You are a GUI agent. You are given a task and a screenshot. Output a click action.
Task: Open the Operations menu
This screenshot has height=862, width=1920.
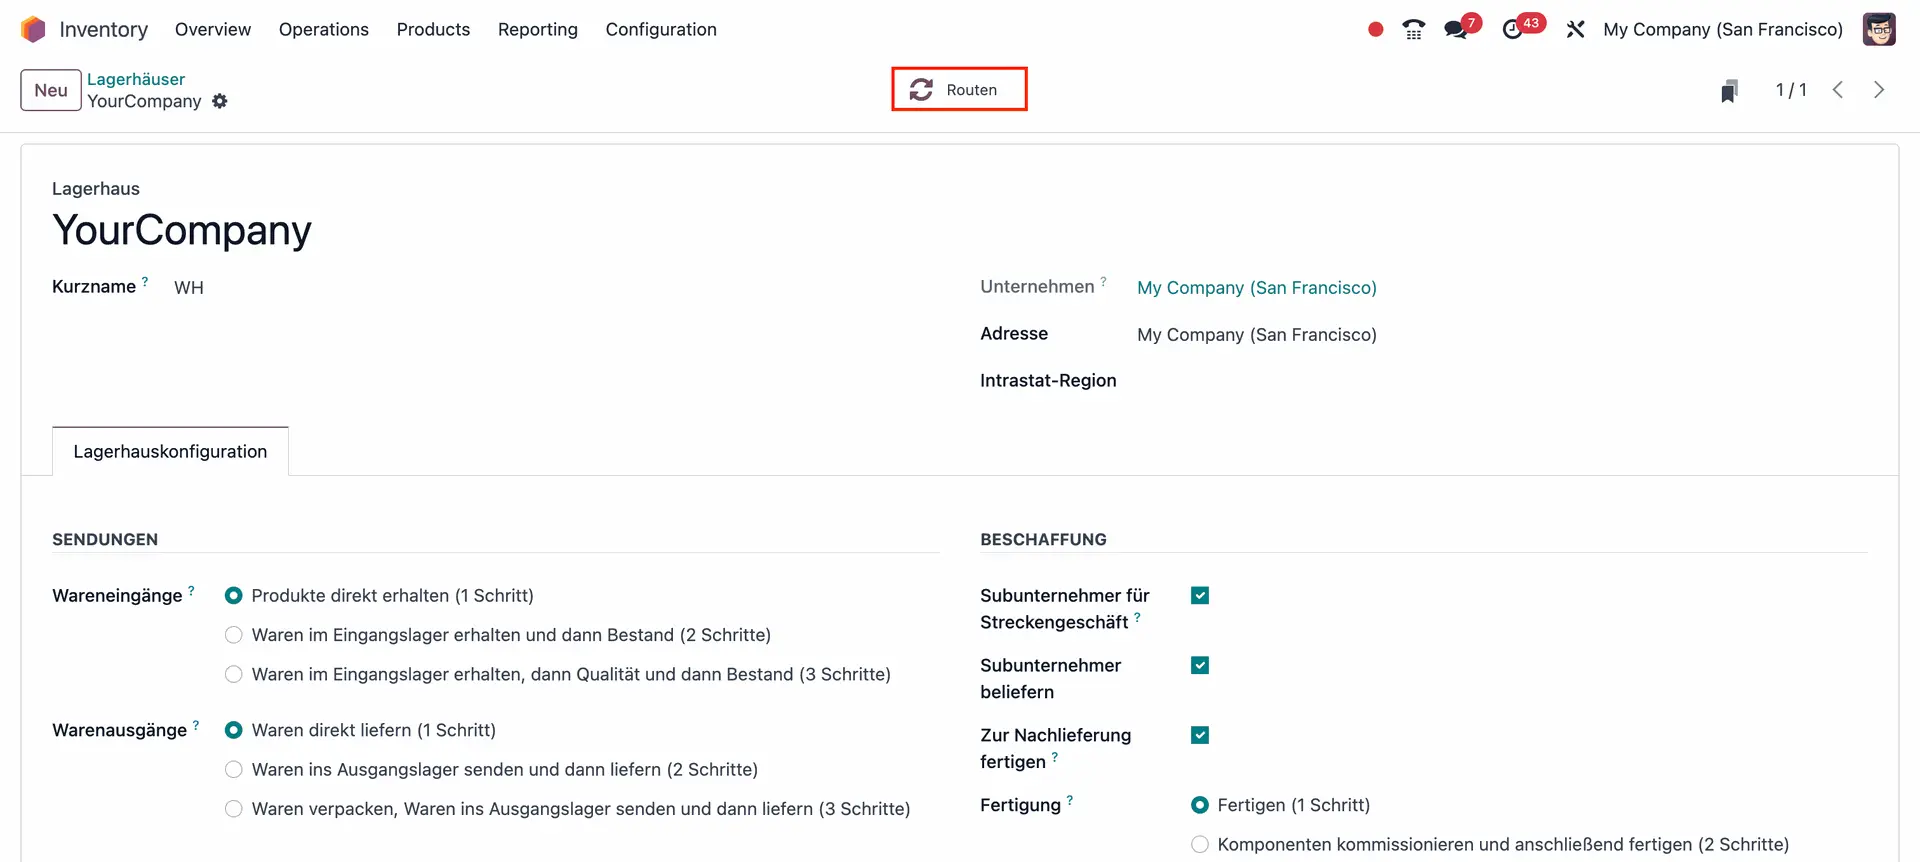[x=323, y=30]
